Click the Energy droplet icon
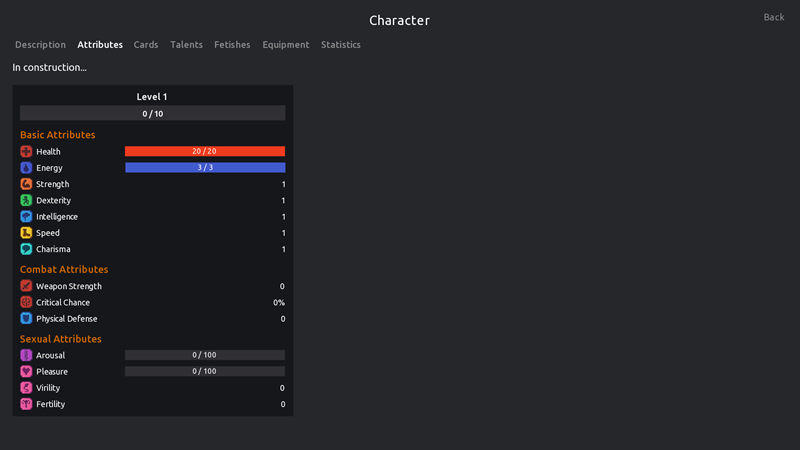The image size is (800, 450). [26, 167]
